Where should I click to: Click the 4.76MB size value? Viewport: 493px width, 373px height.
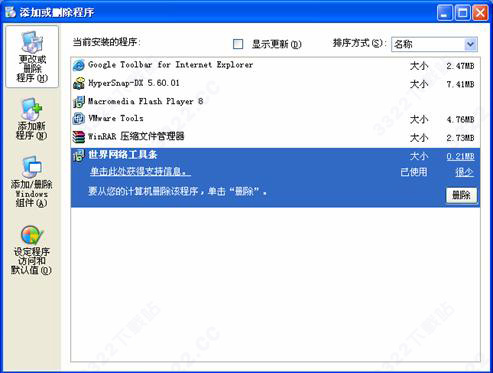click(460, 119)
